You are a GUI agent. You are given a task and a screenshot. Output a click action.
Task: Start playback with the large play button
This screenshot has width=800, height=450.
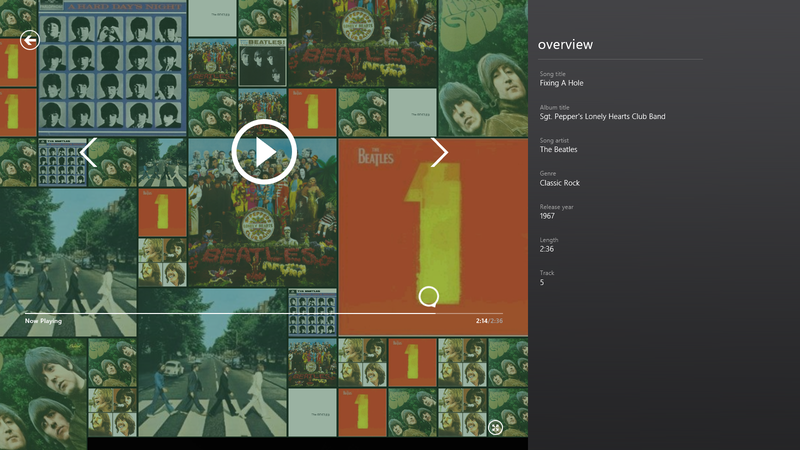264,152
